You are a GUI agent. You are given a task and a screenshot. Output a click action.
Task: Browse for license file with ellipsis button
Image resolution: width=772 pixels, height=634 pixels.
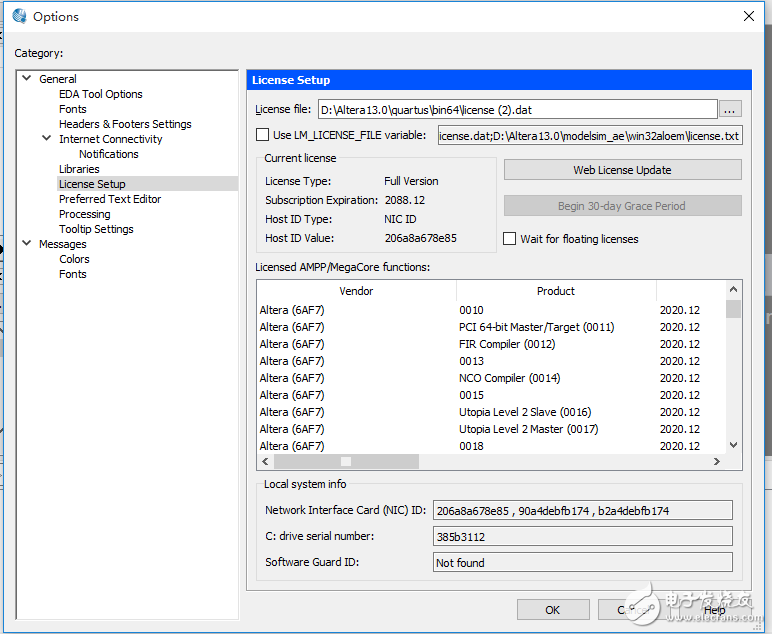click(x=731, y=109)
